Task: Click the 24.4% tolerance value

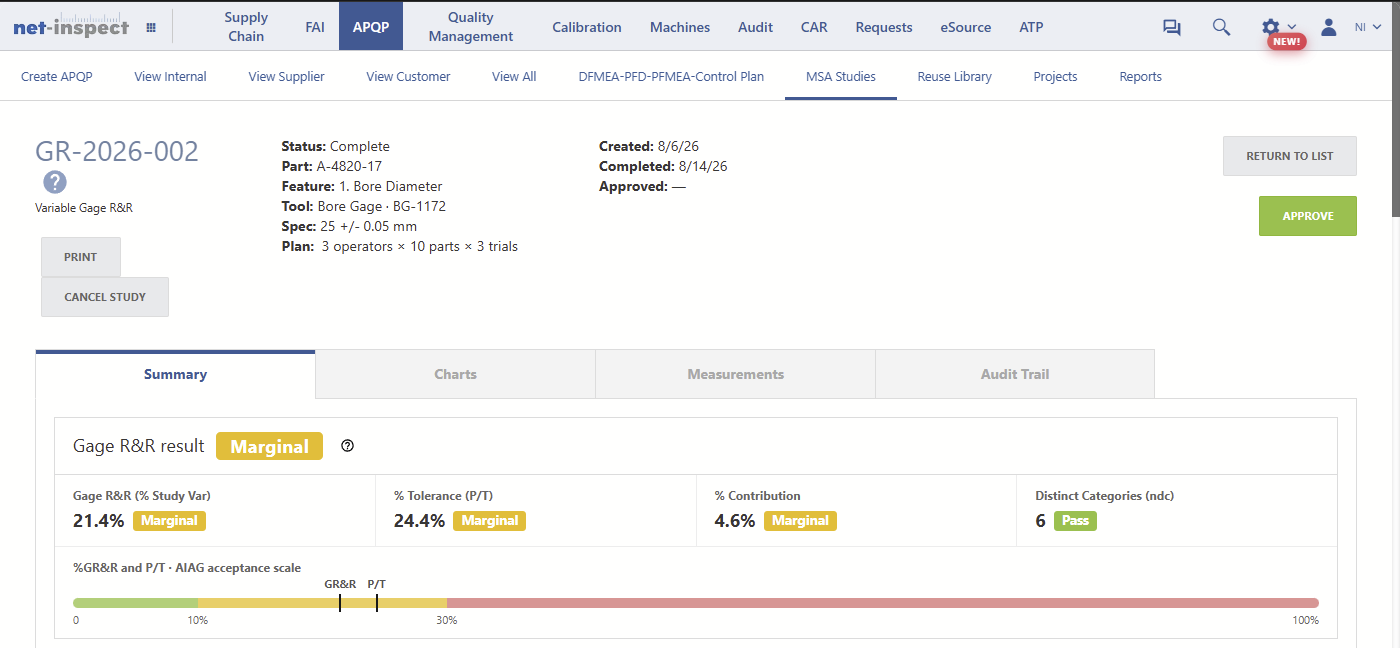Action: (419, 521)
